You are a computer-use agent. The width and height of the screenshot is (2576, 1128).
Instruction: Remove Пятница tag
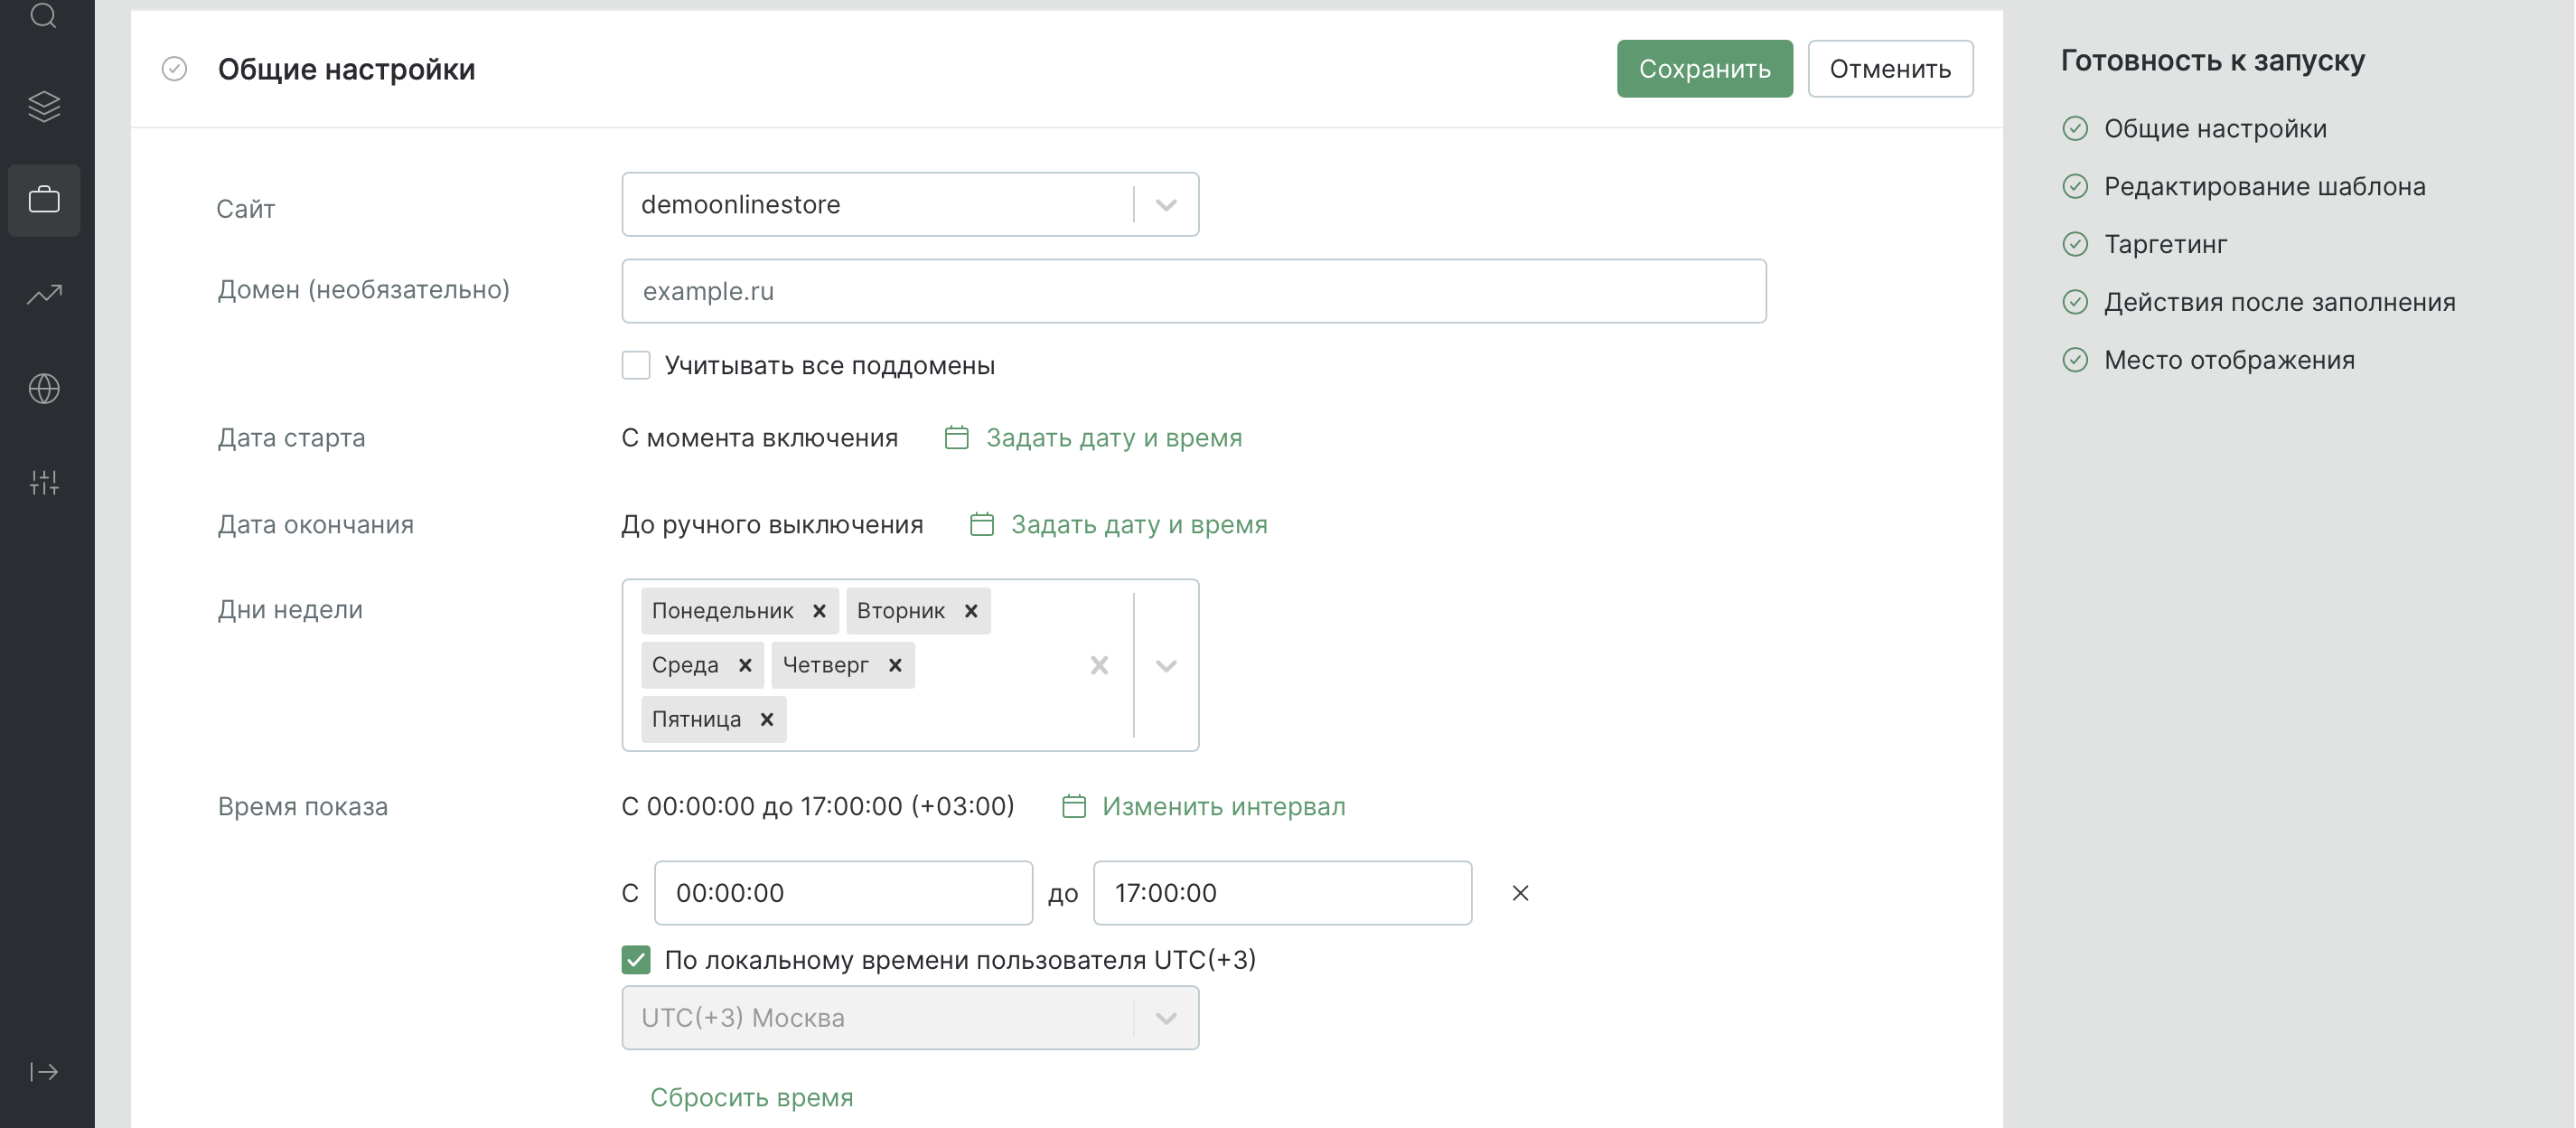(x=767, y=719)
